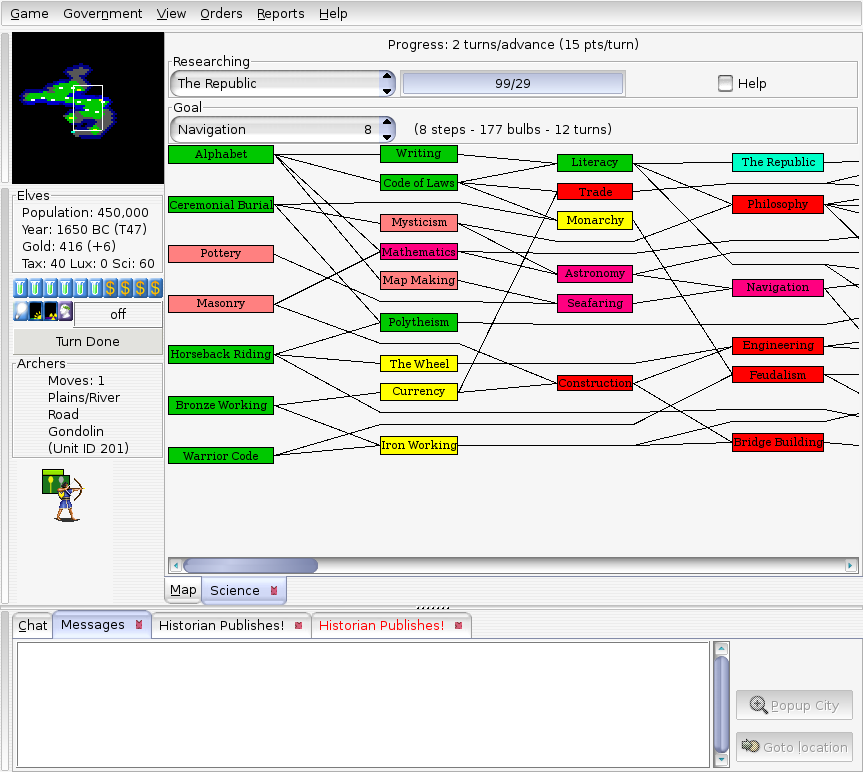Select the Bridge Building tech node
The width and height of the screenshot is (863, 772).
point(778,442)
